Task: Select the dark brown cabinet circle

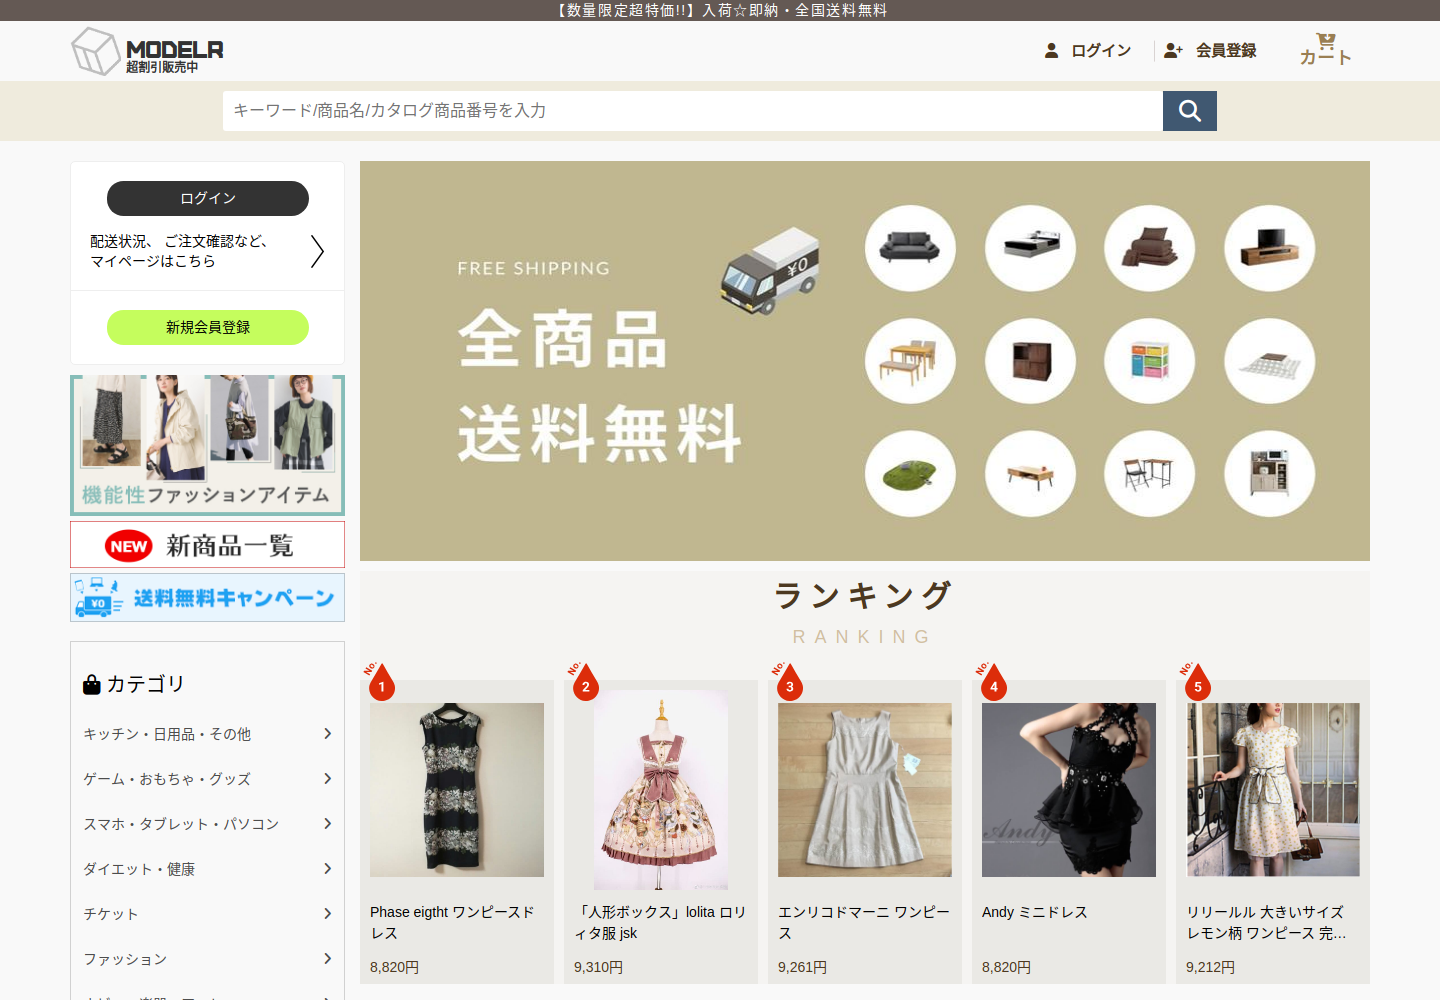Action: pyautogui.click(x=1030, y=361)
